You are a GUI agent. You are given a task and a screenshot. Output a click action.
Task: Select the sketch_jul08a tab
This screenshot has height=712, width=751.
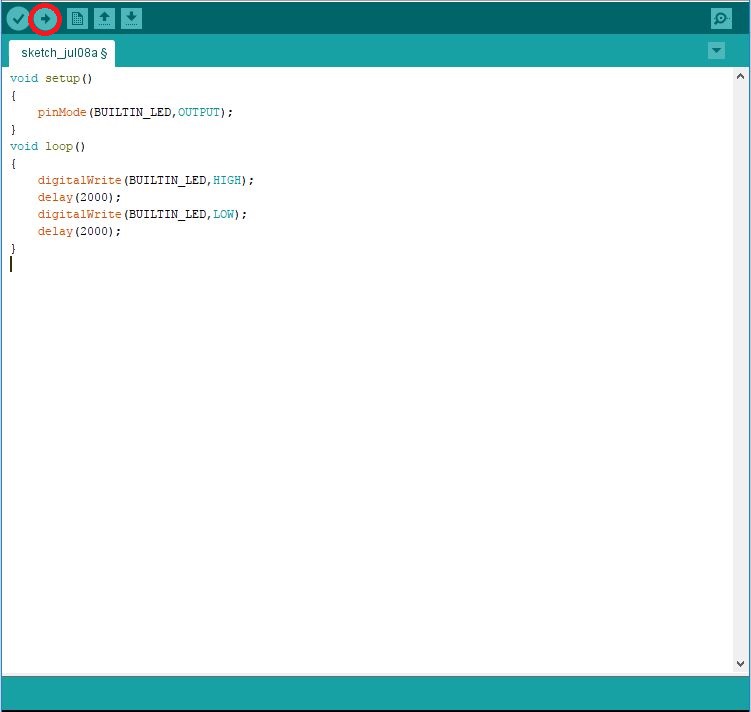point(62,52)
